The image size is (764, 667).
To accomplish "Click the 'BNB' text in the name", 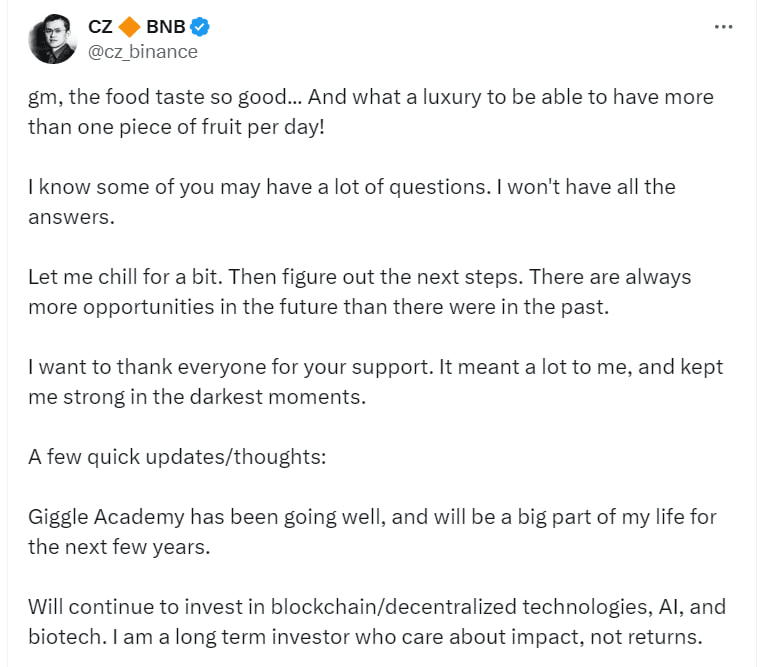I will coord(166,27).
